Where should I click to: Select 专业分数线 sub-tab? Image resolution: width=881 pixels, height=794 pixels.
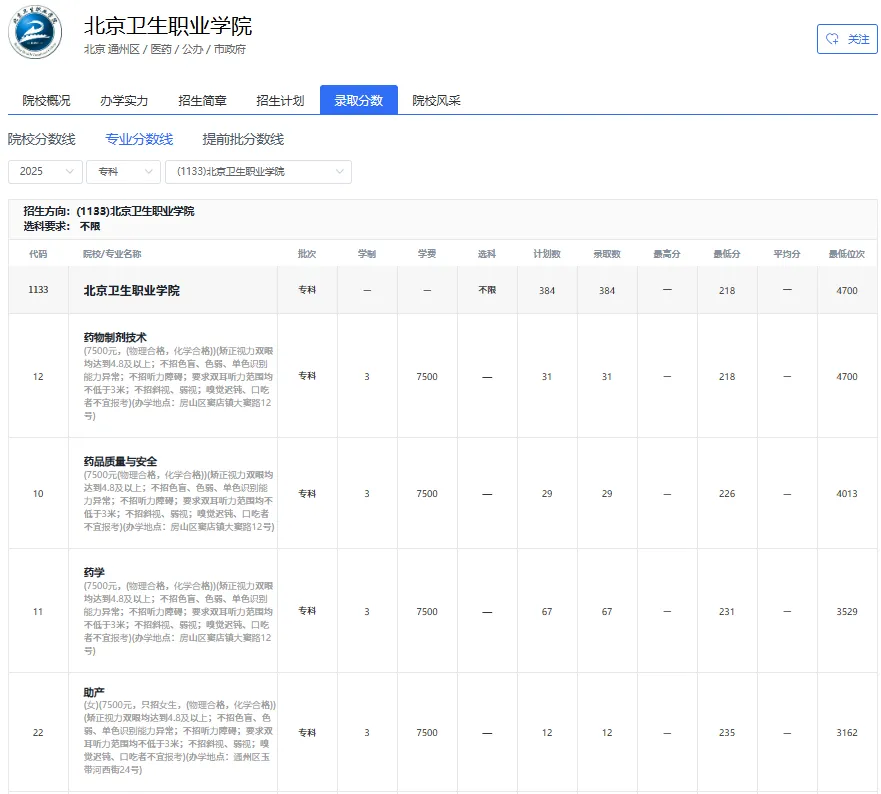pos(139,139)
